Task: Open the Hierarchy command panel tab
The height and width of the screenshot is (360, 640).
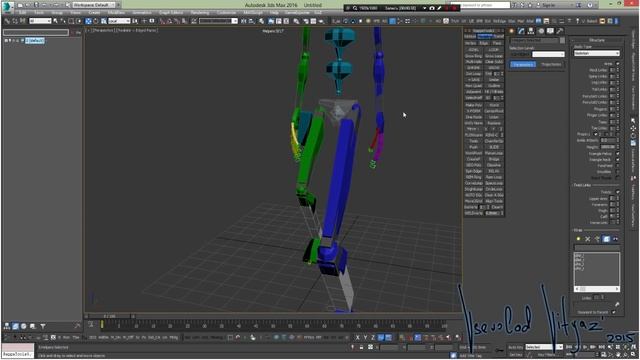Action: pyautogui.click(x=531, y=31)
